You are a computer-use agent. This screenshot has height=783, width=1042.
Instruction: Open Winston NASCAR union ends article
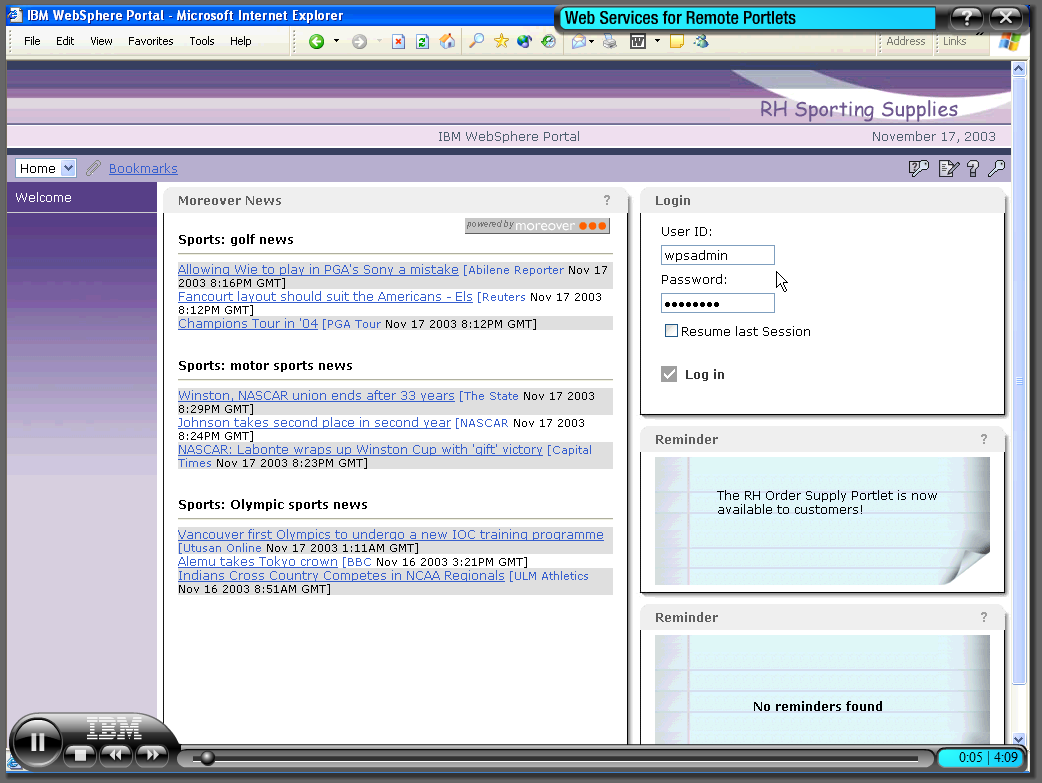point(316,395)
